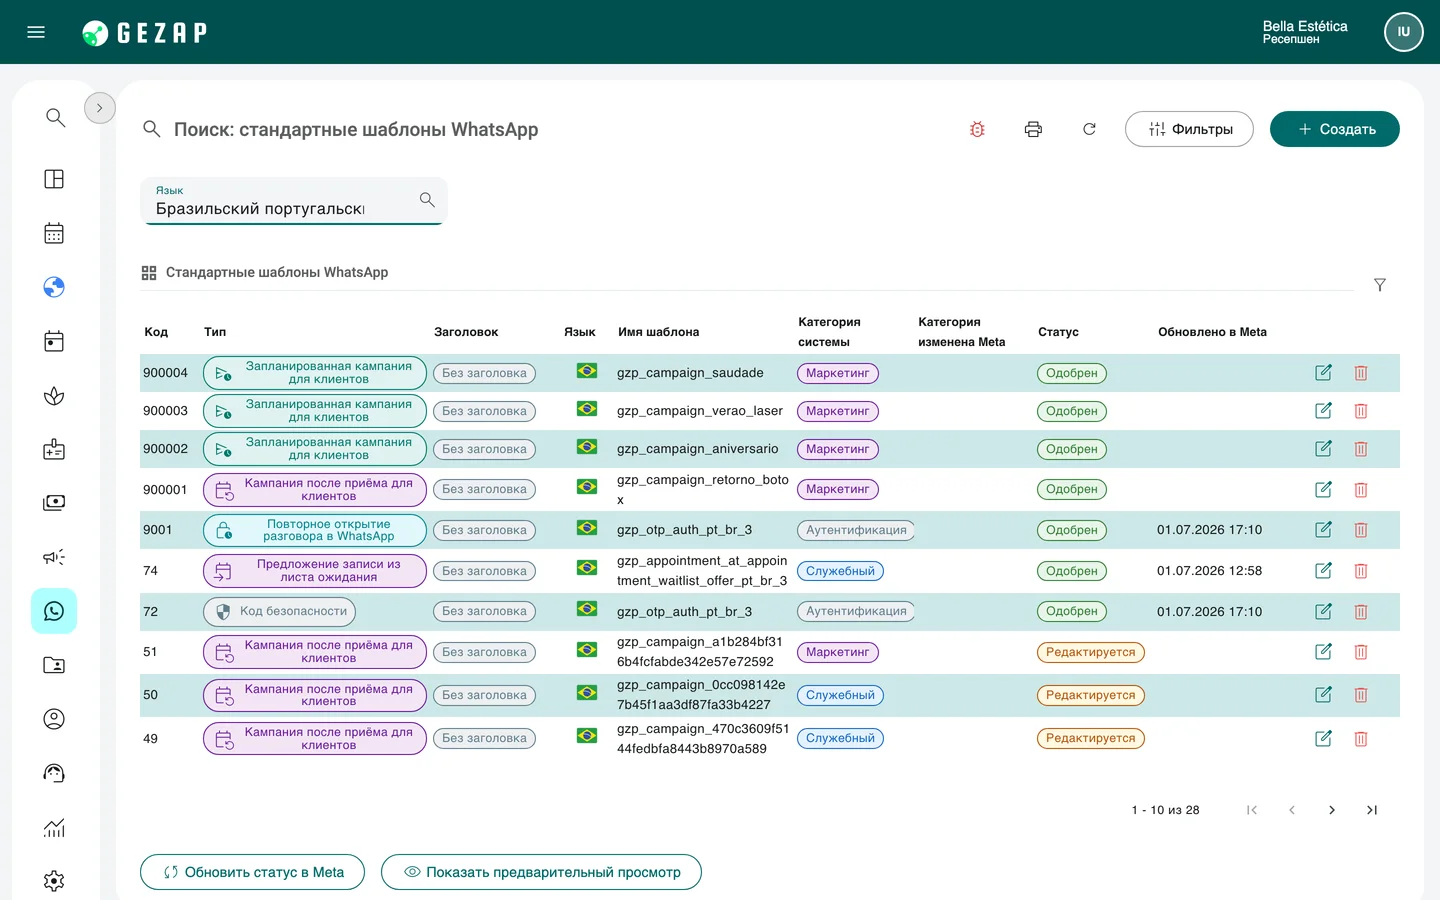Sort by Статус column header
The width and height of the screenshot is (1440, 900).
click(1058, 332)
